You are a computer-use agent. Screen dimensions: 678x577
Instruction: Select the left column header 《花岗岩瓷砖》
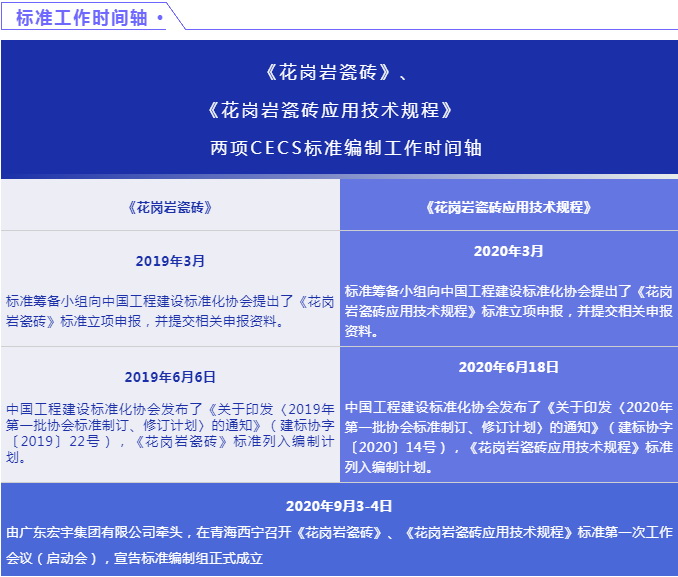click(170, 207)
